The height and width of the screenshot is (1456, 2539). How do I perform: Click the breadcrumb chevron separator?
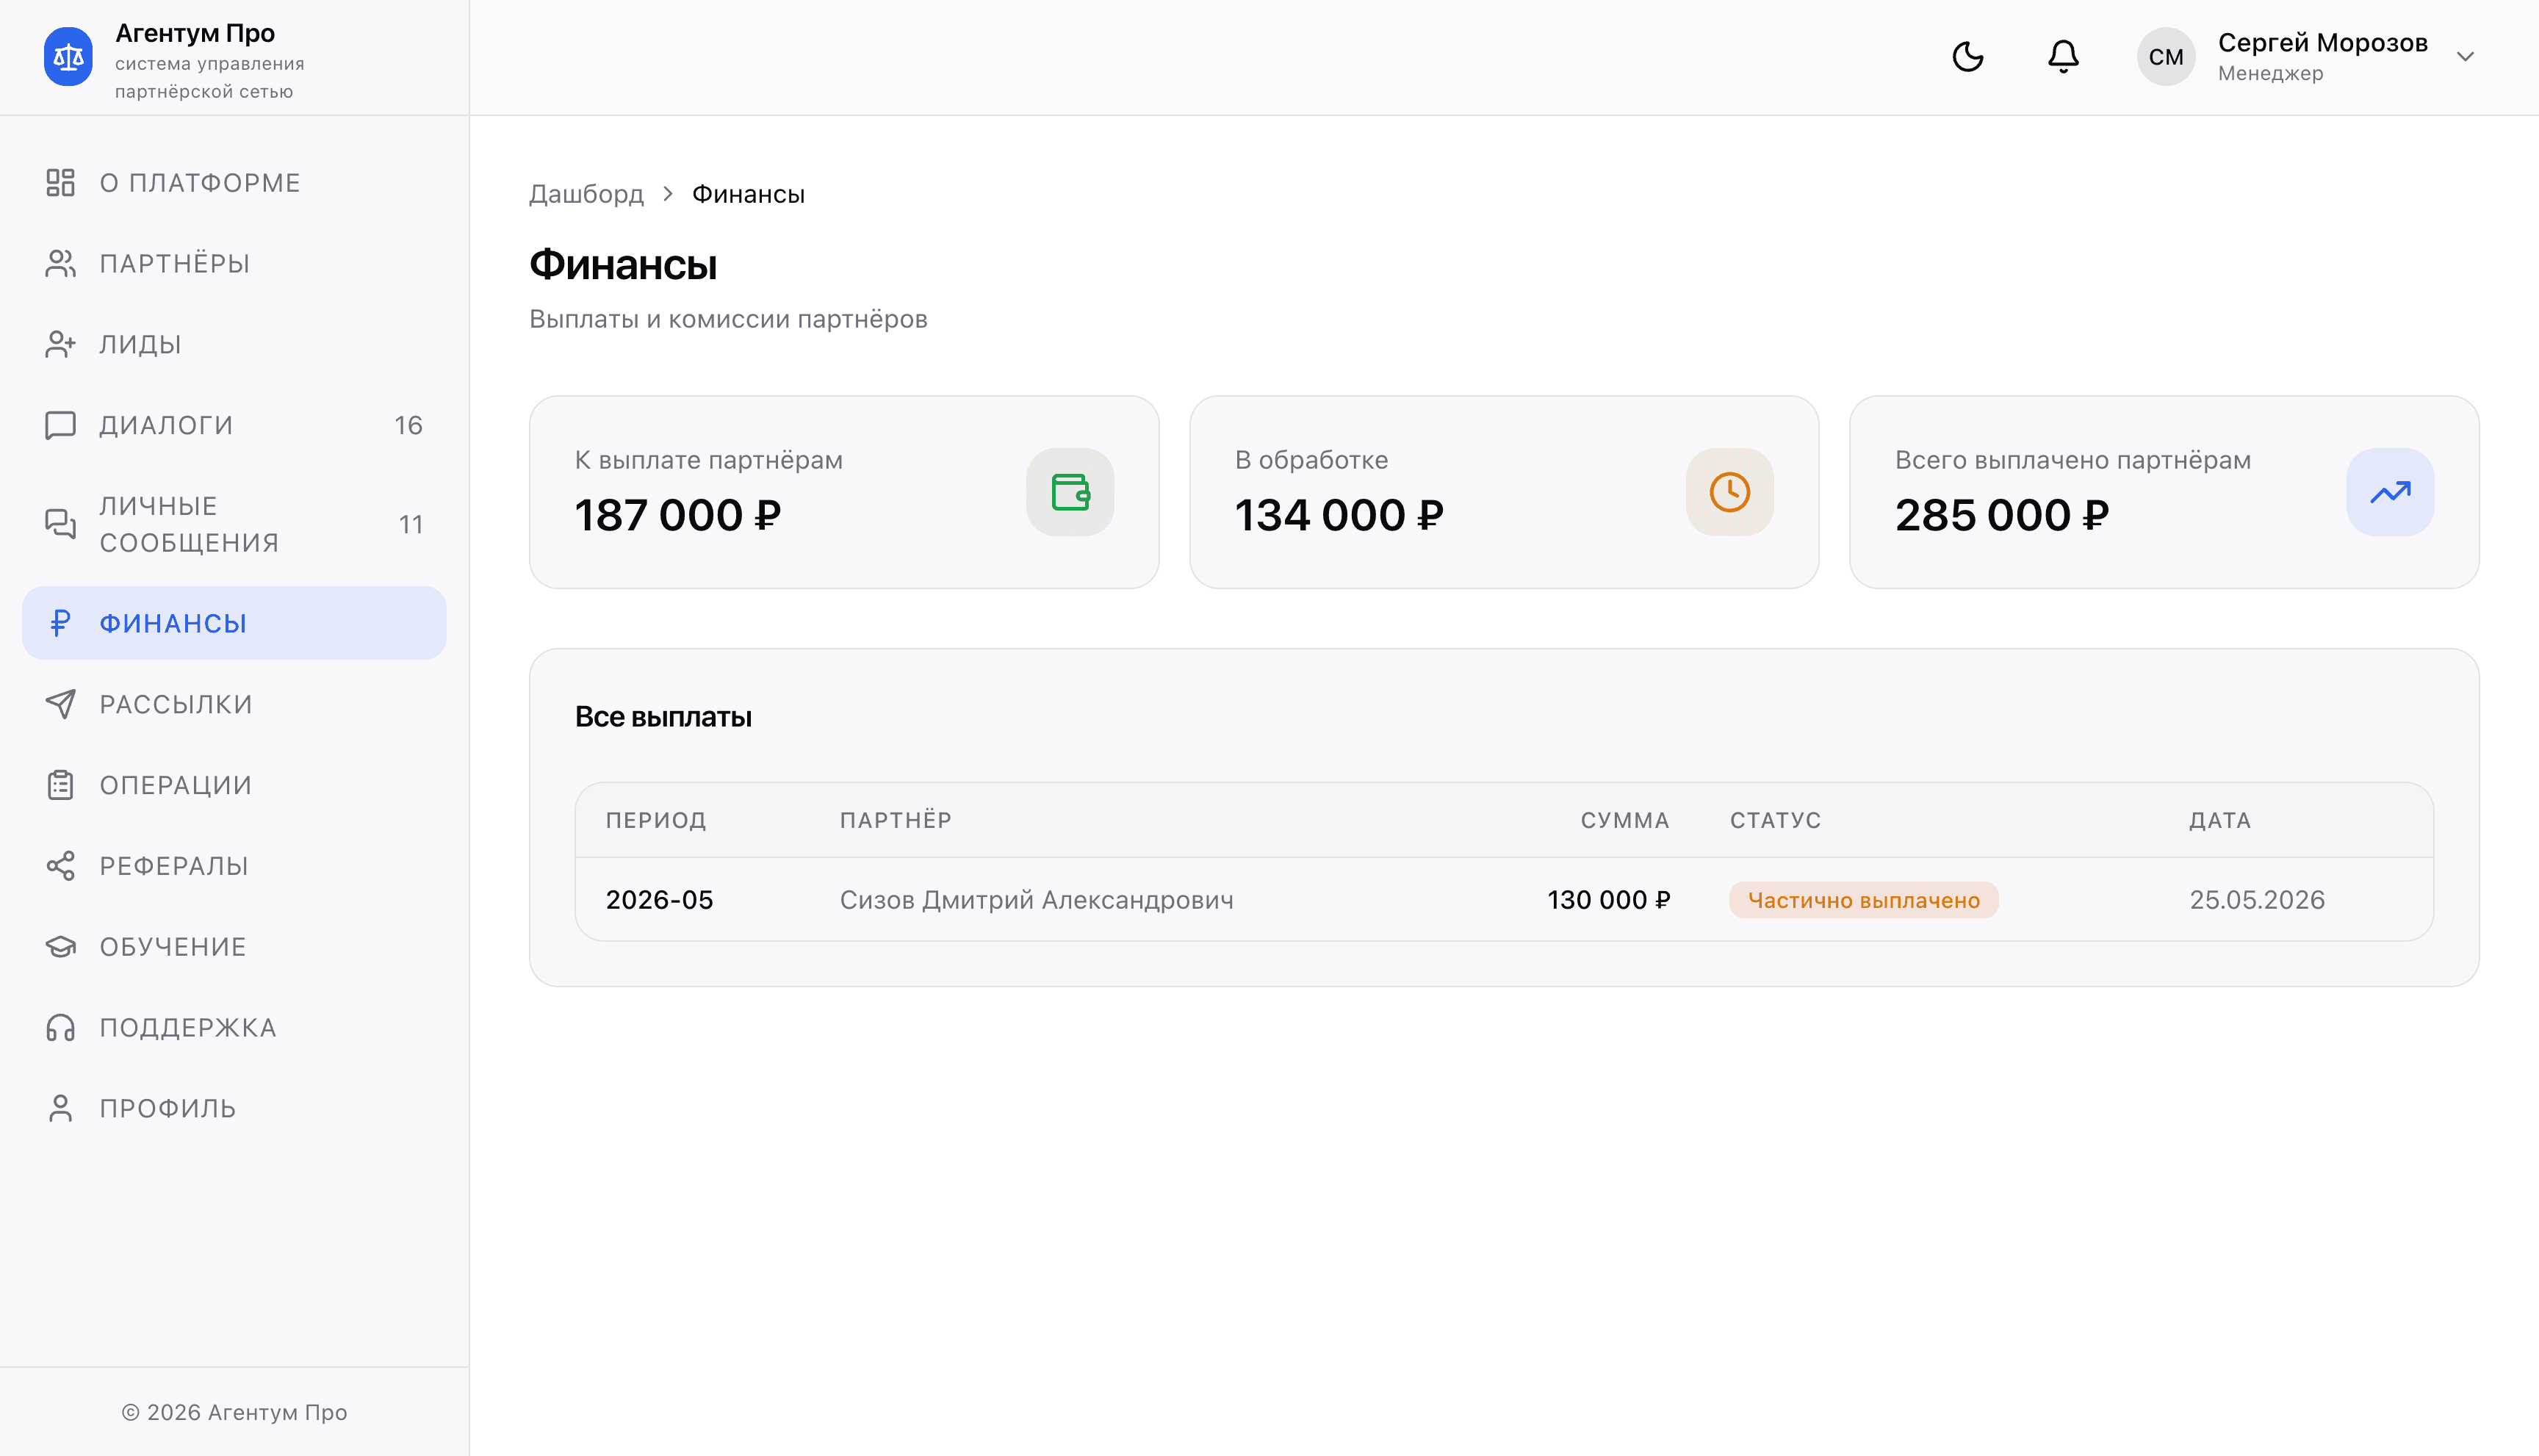(x=668, y=194)
